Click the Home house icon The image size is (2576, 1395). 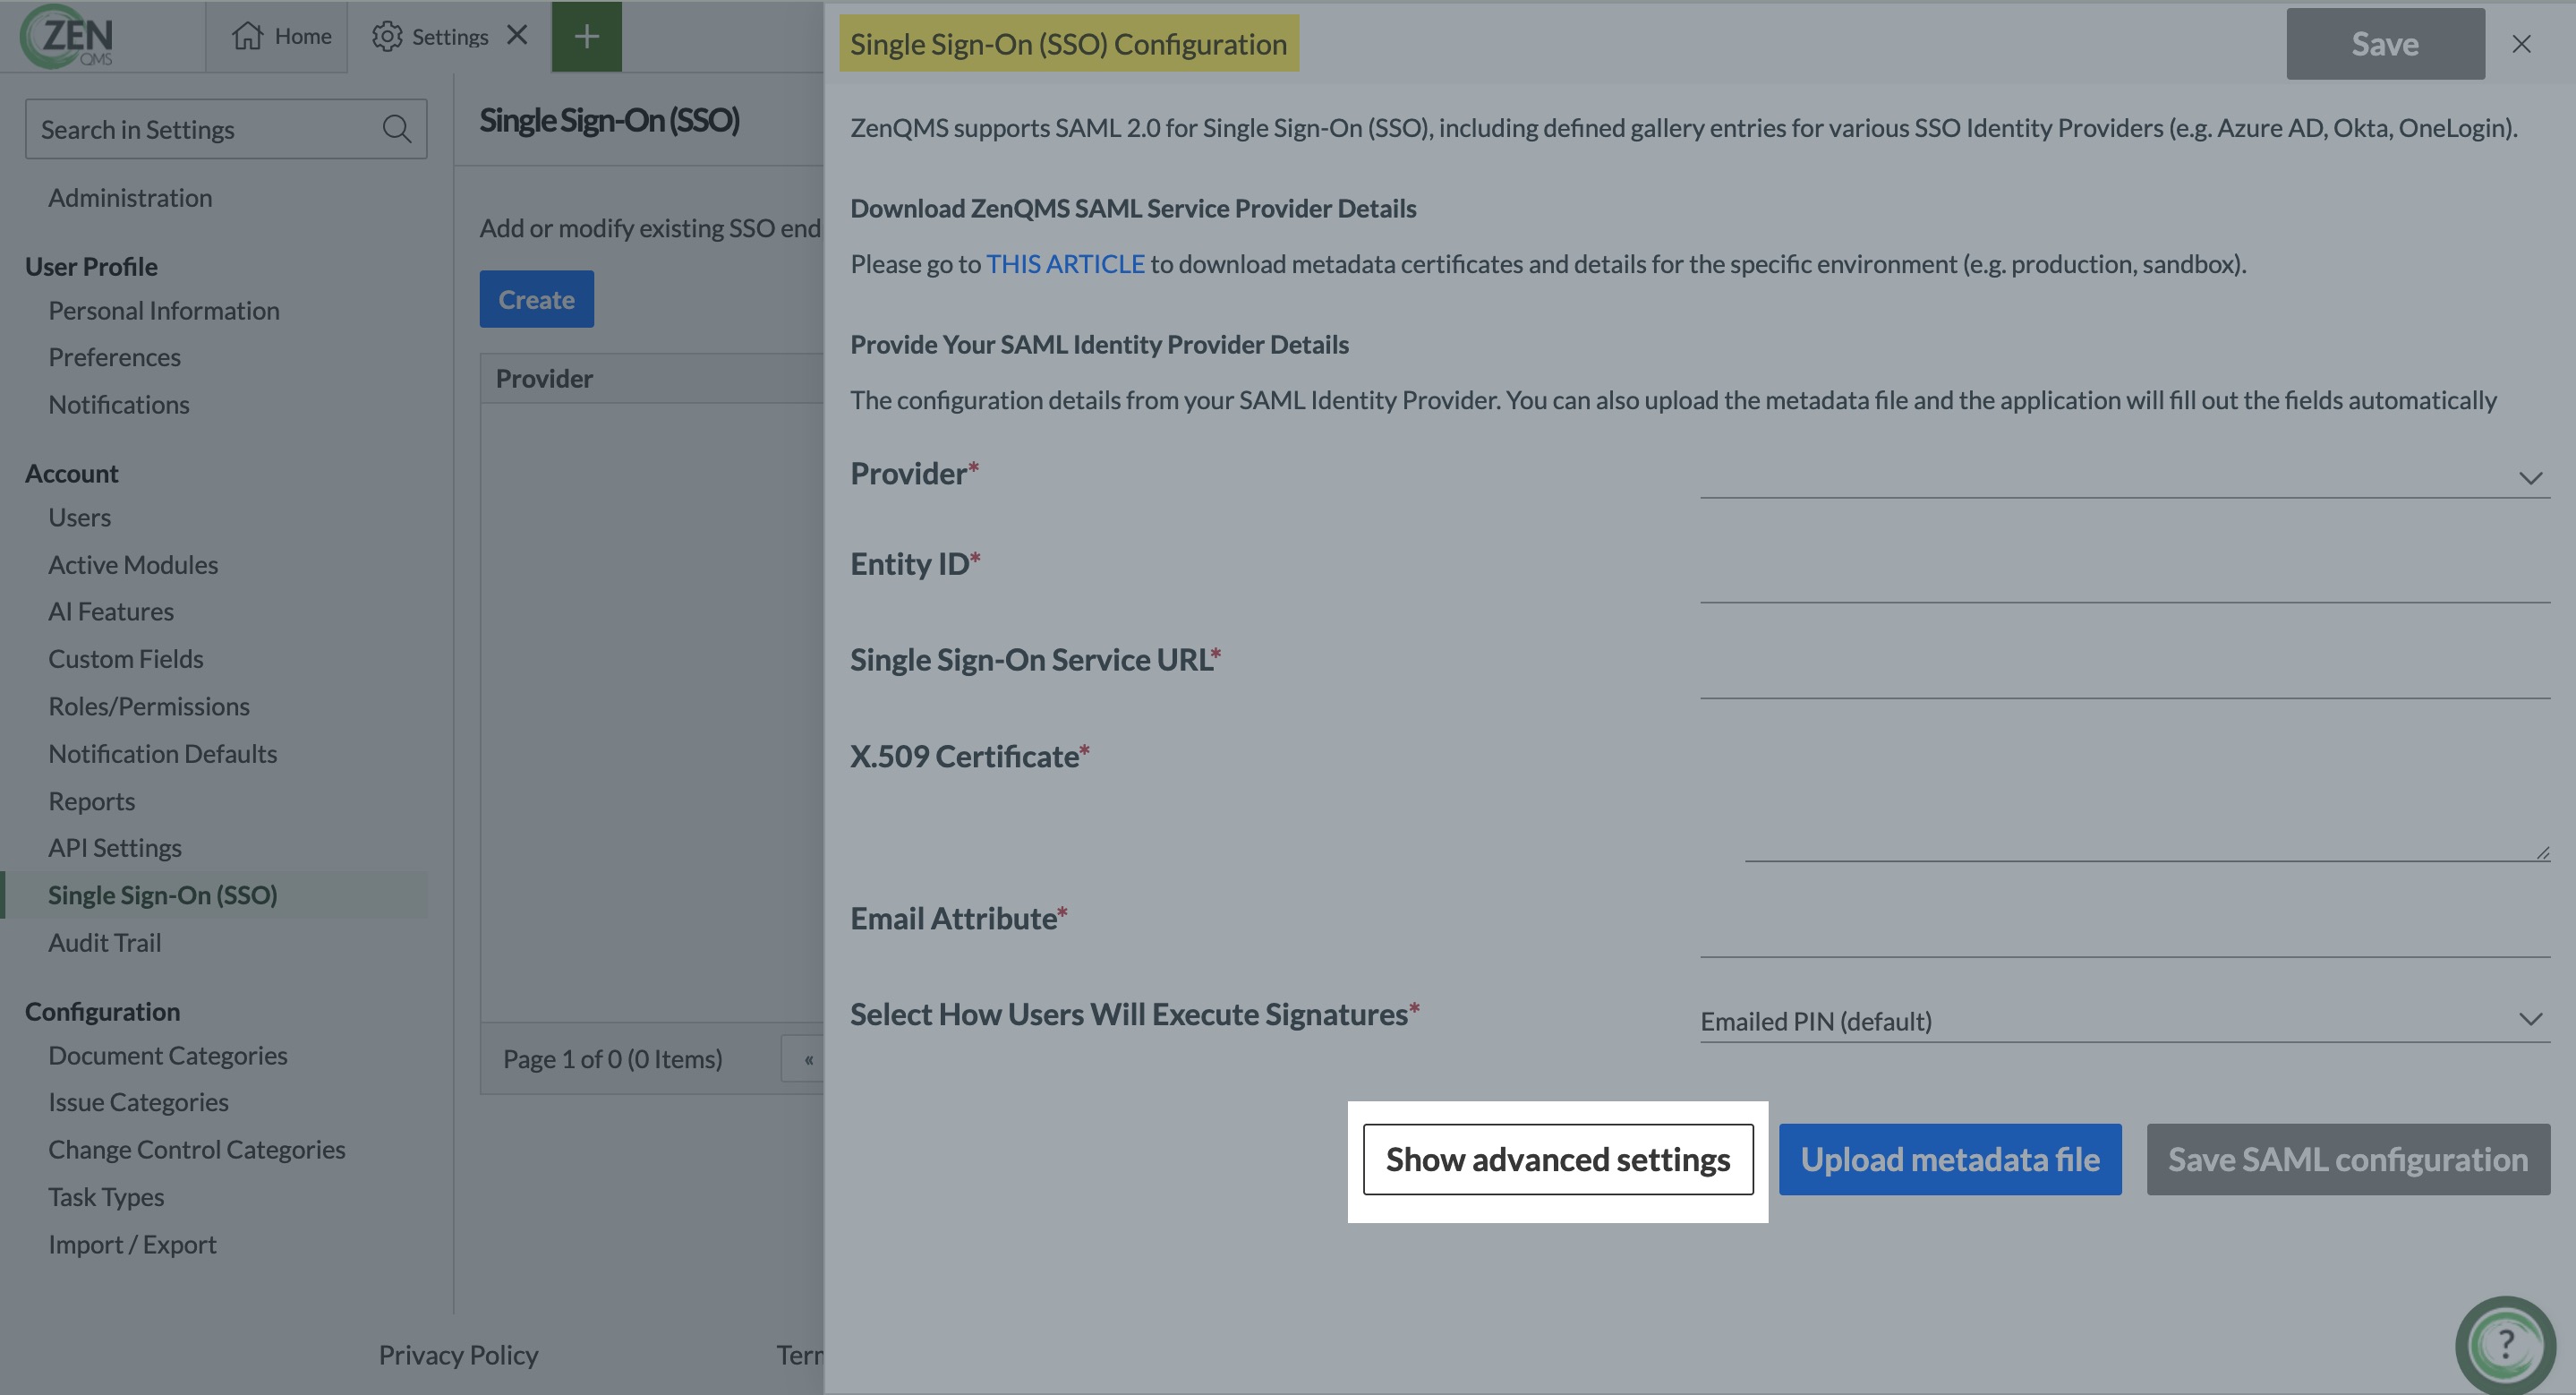click(x=247, y=36)
